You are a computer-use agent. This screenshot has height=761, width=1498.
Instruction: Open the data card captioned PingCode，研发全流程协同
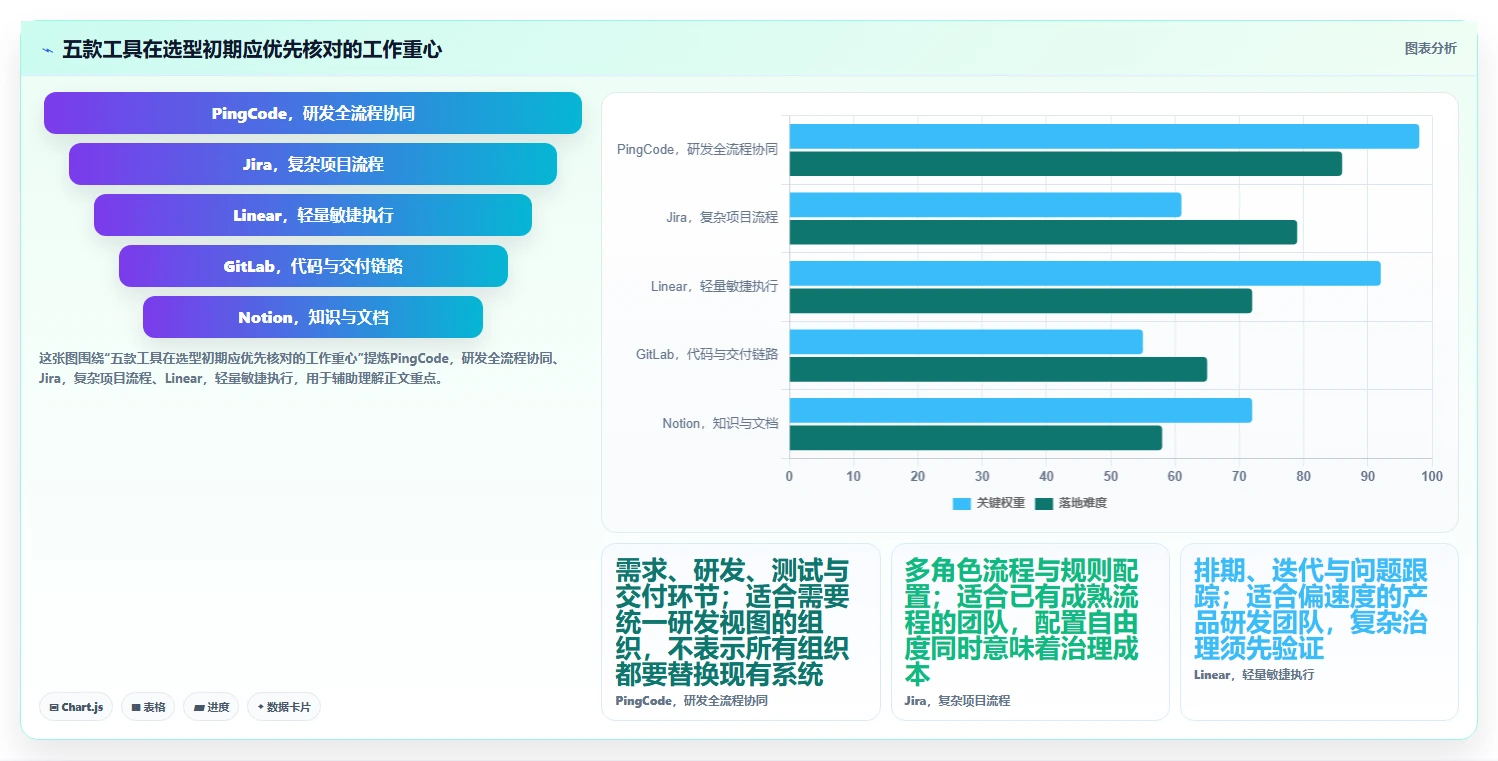(x=741, y=632)
